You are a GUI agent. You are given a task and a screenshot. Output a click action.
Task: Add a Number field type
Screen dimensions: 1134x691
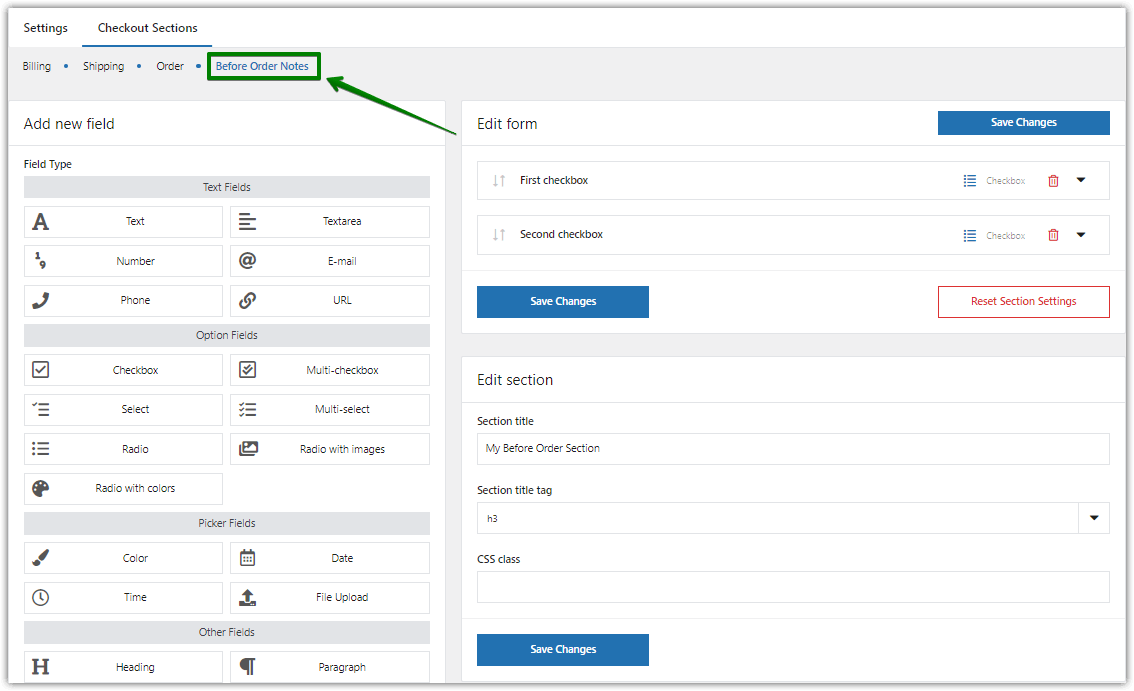pos(123,261)
